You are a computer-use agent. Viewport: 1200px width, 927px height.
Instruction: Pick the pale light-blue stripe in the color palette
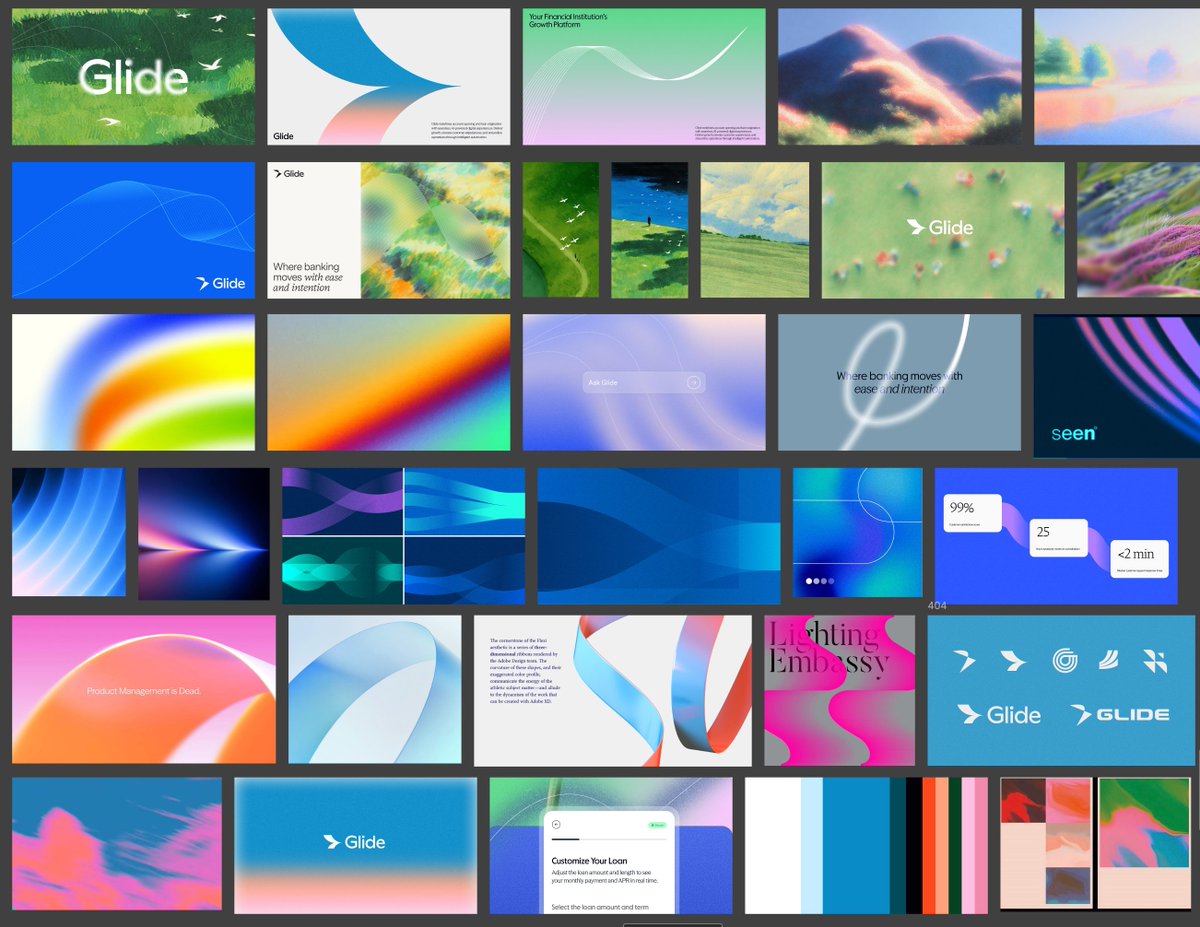pyautogui.click(x=812, y=846)
